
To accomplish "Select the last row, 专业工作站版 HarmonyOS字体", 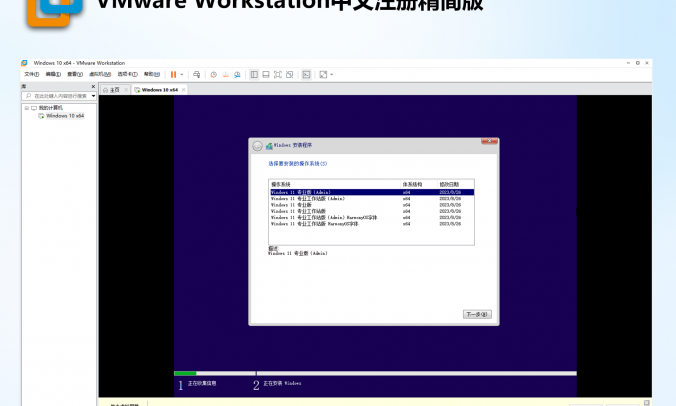I will point(372,224).
